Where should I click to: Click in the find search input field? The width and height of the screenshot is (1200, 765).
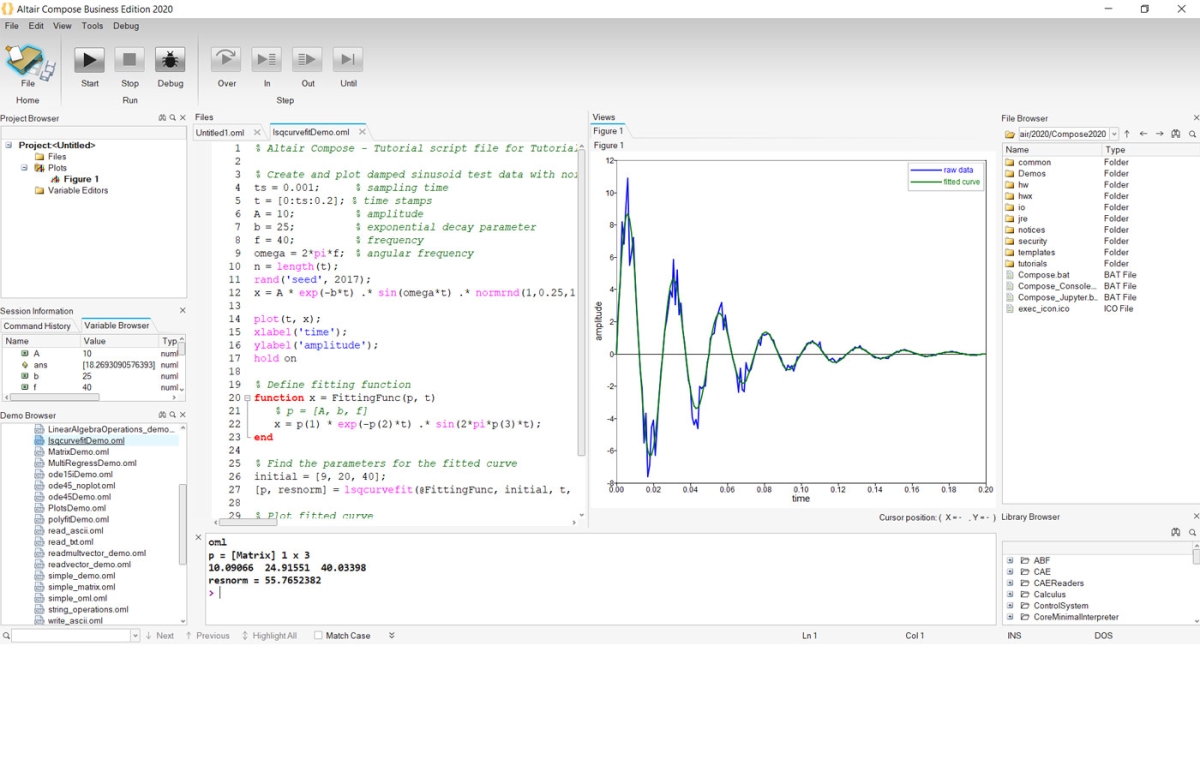pos(70,636)
